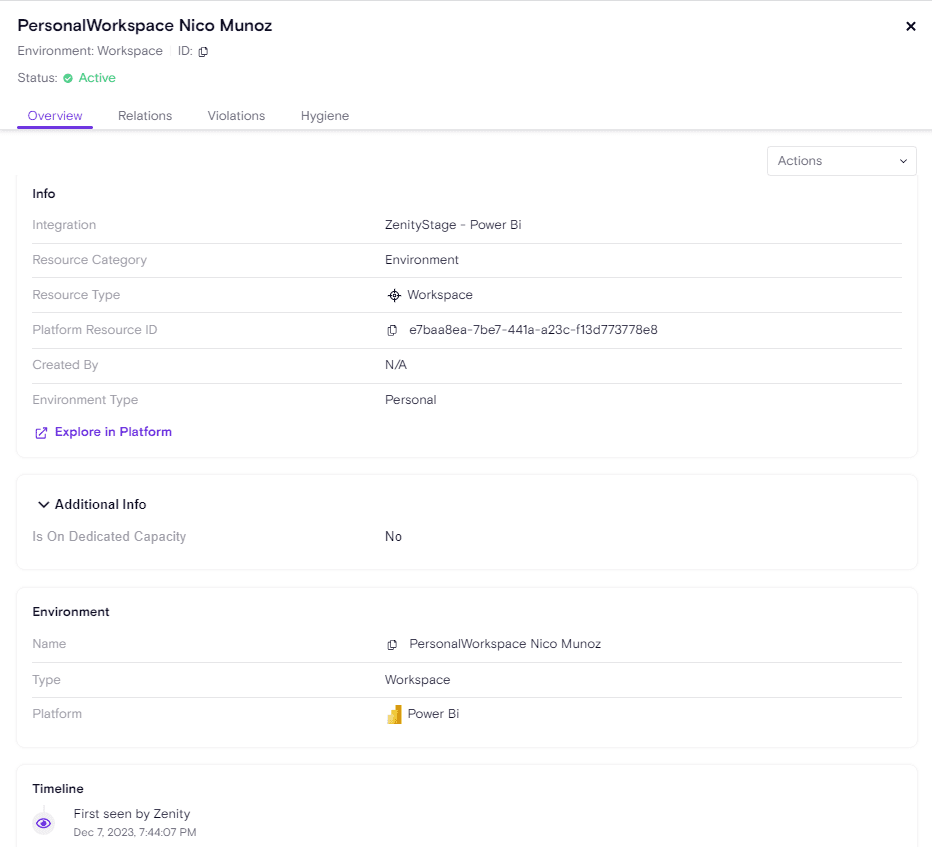The width and height of the screenshot is (932, 847).
Task: Switch to the Overview tab
Action: (55, 116)
